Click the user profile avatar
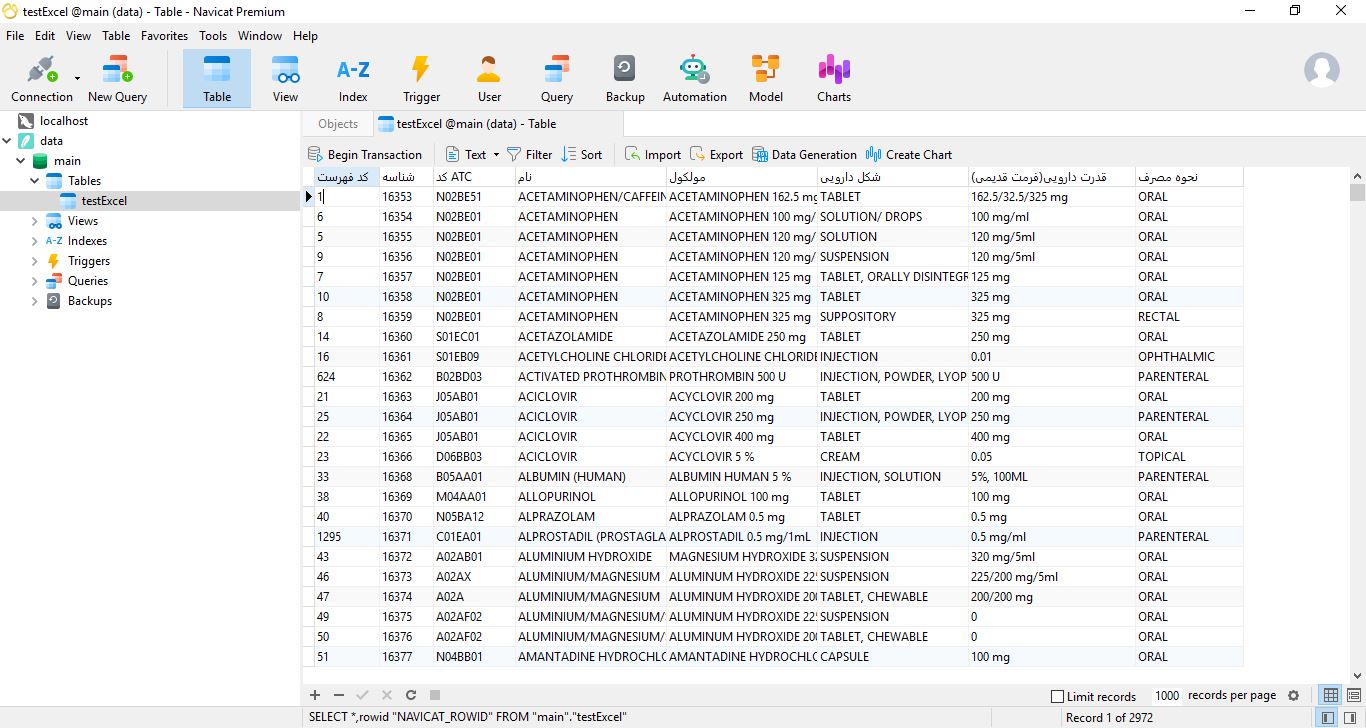Screen dimensions: 1366x728 coord(1322,69)
